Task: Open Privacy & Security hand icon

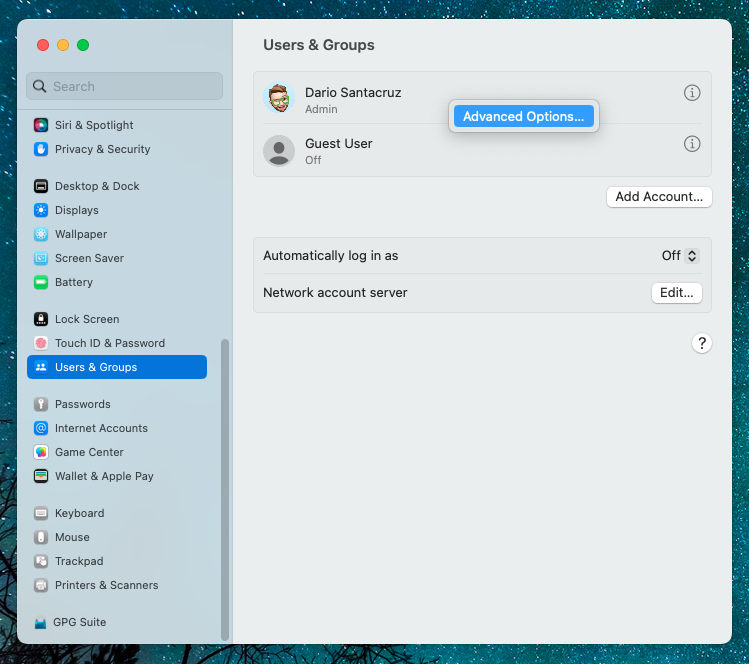Action: tap(41, 149)
